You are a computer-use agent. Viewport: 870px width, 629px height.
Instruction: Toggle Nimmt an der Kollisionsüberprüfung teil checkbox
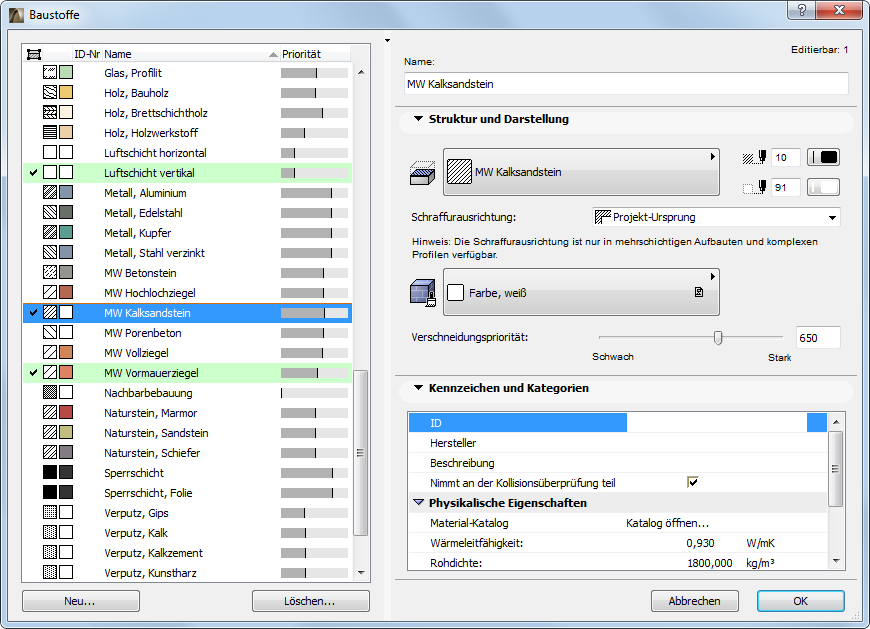click(x=692, y=482)
